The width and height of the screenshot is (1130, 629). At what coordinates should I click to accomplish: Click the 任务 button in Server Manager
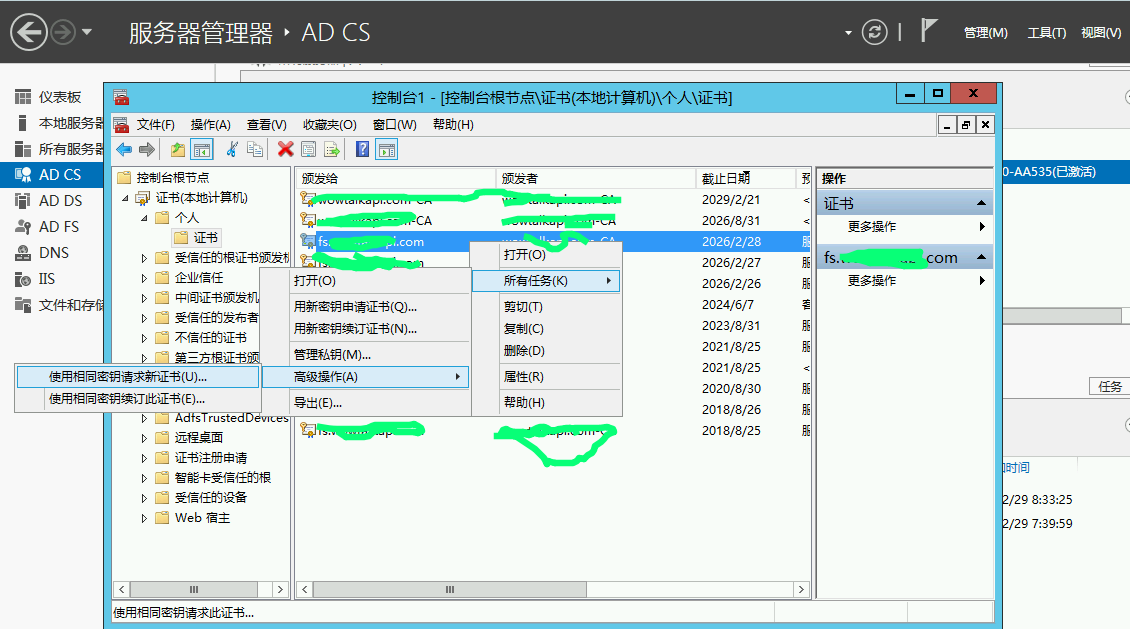[1109, 387]
